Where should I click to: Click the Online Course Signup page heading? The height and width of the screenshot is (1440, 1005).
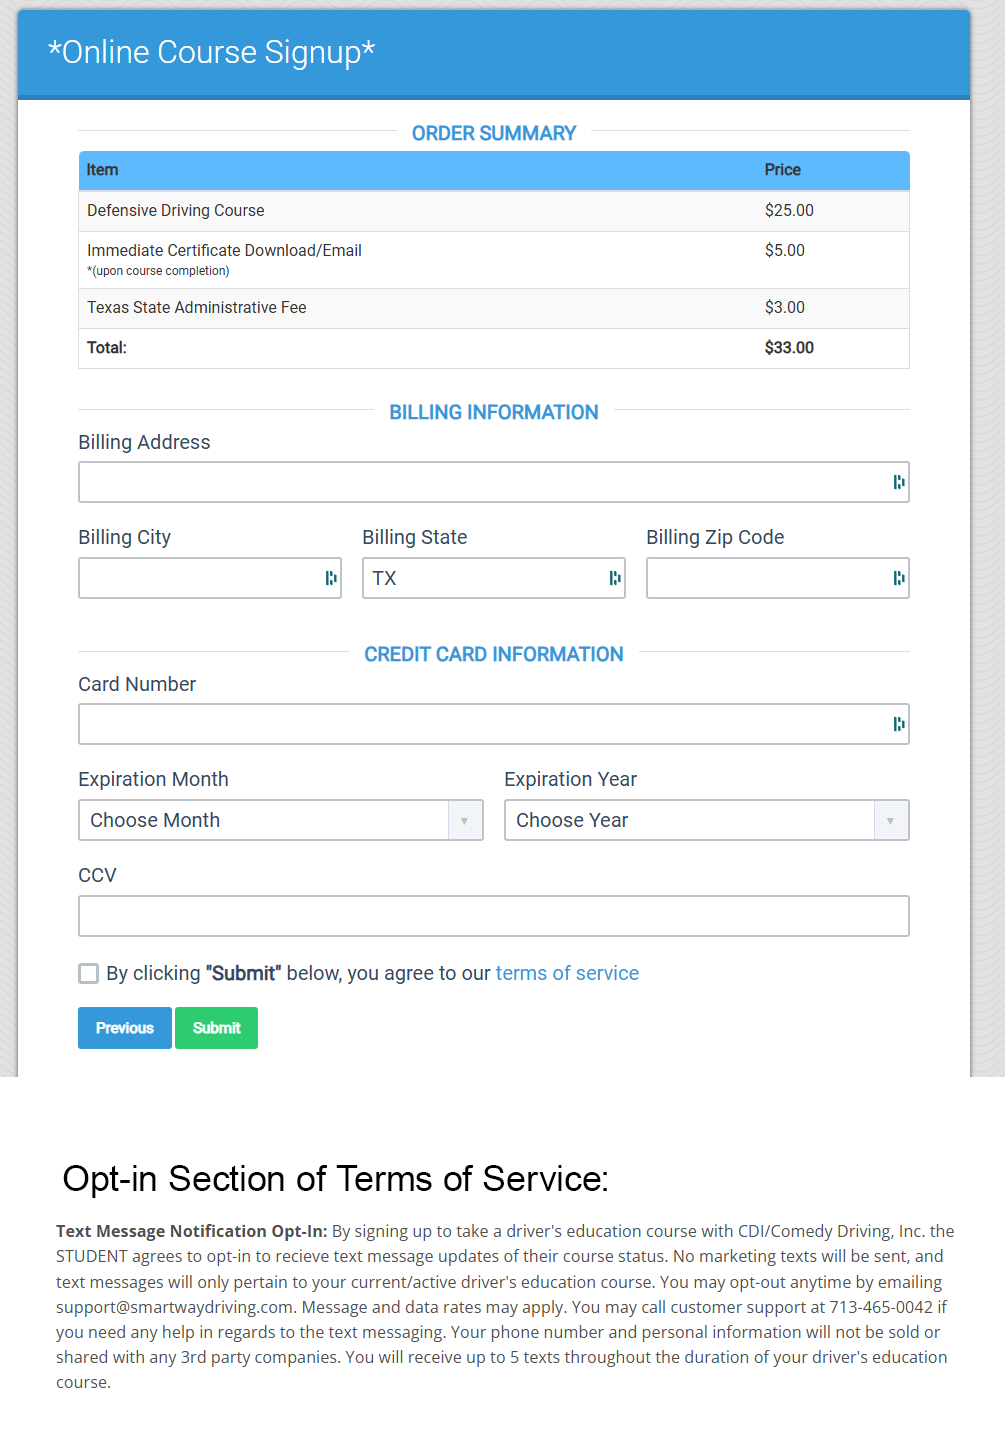pos(211,52)
